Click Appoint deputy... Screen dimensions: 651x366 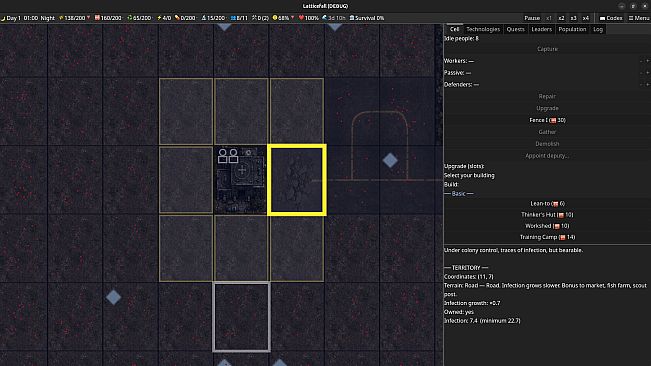pyautogui.click(x=547, y=156)
